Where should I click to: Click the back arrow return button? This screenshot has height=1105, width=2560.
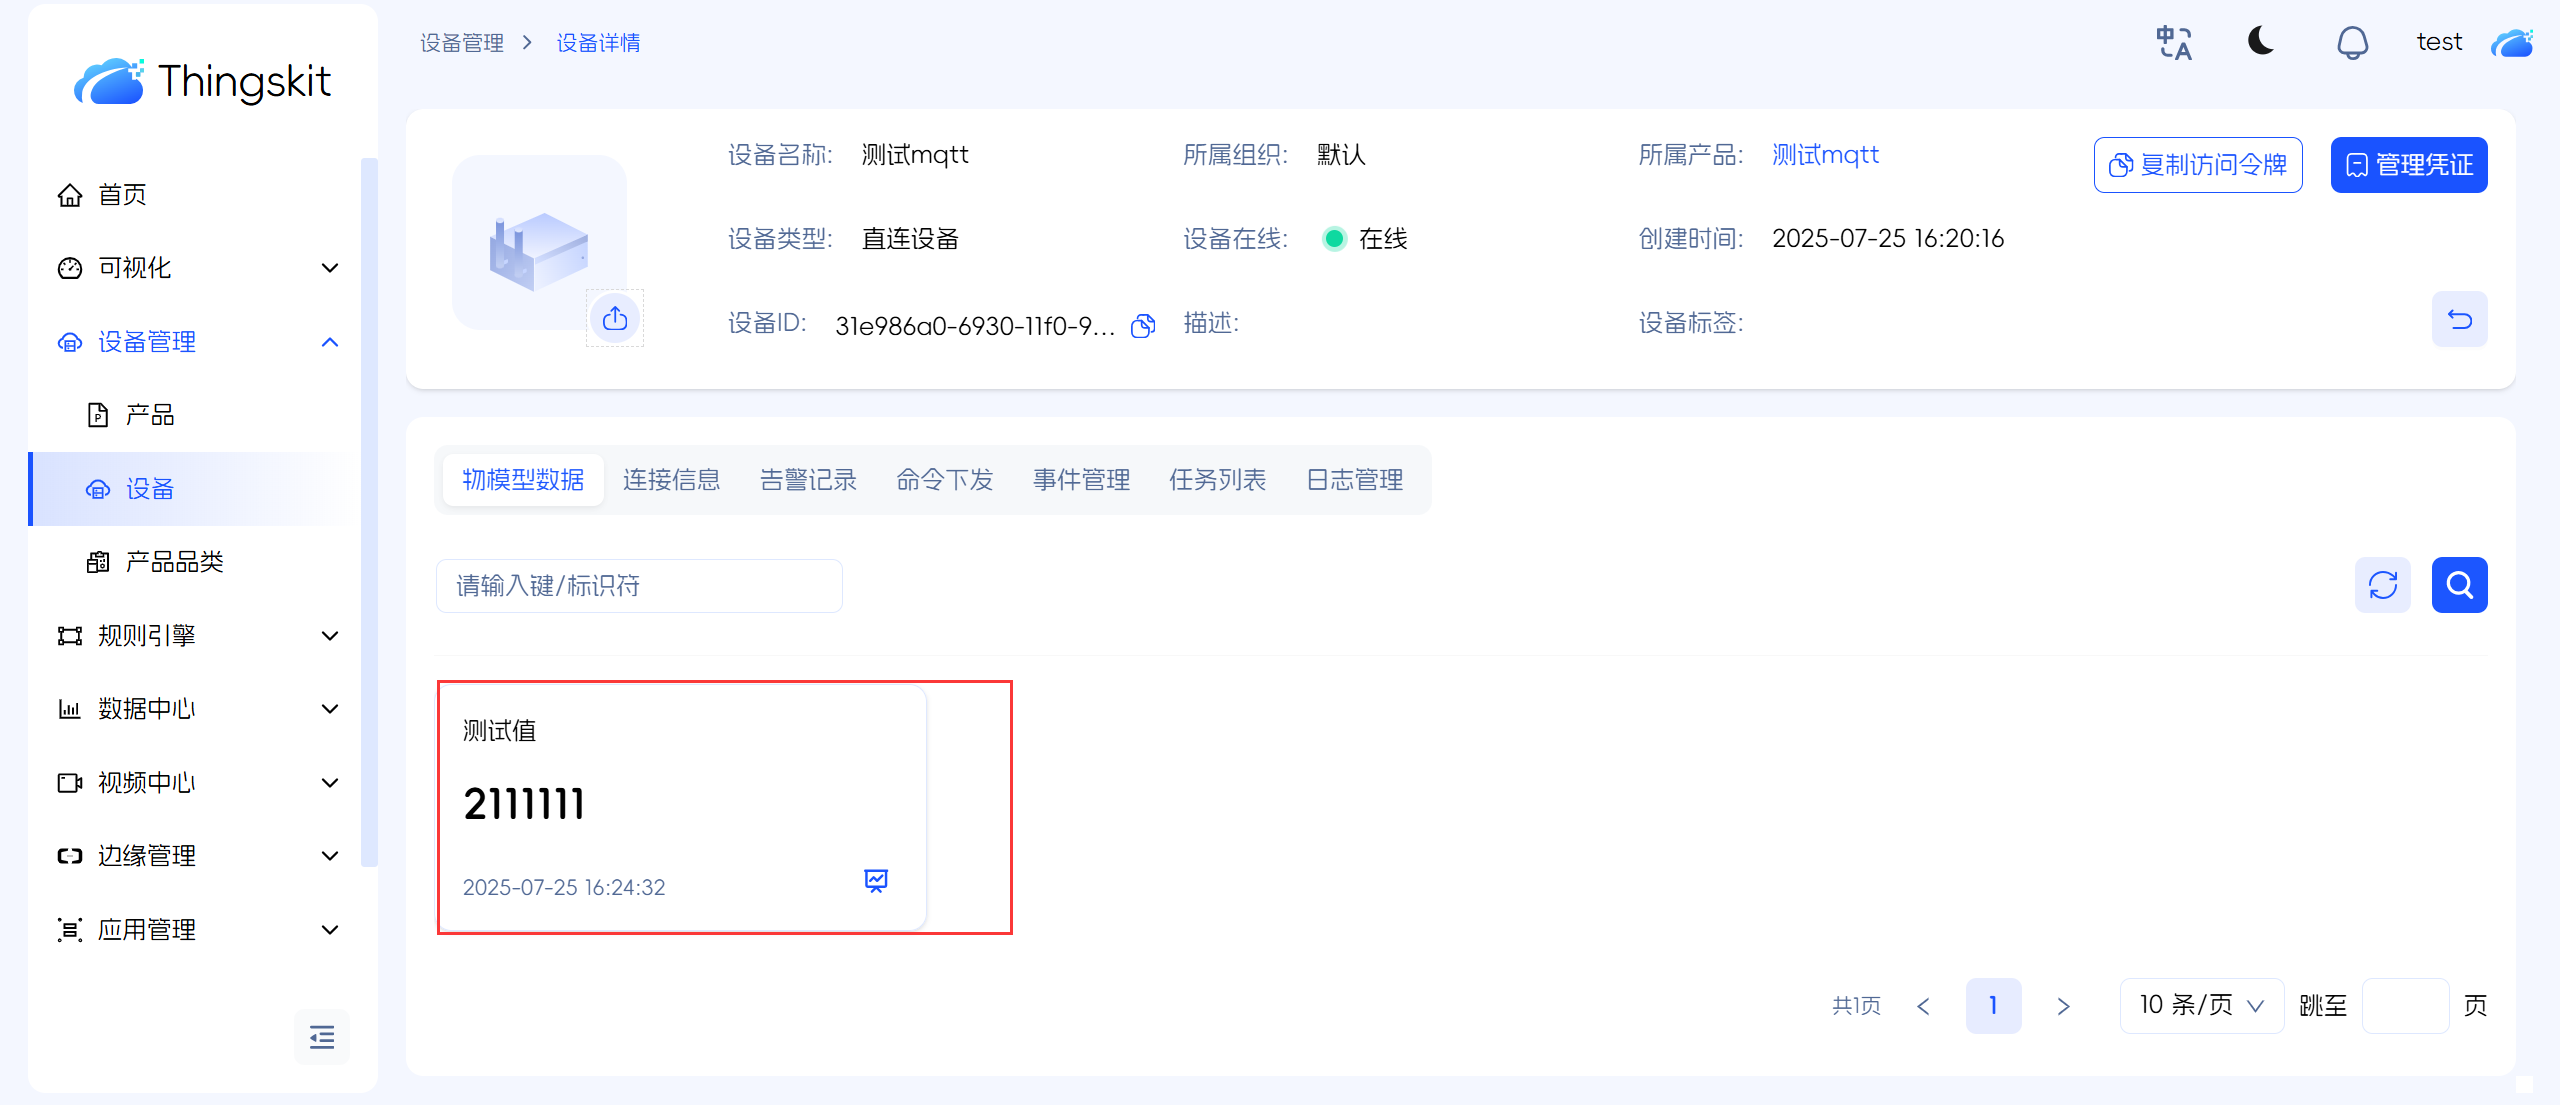click(2459, 320)
